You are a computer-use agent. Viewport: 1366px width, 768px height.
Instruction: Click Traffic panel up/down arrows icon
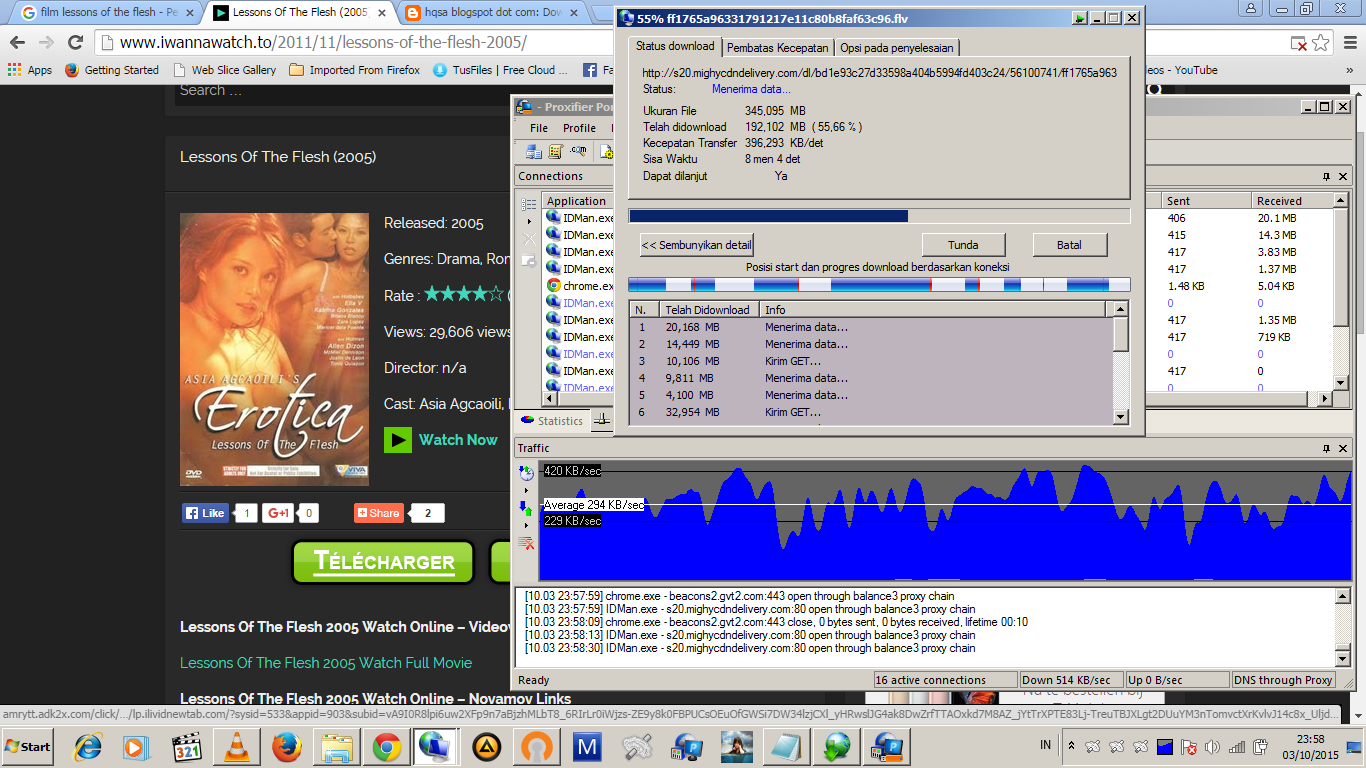coord(526,508)
